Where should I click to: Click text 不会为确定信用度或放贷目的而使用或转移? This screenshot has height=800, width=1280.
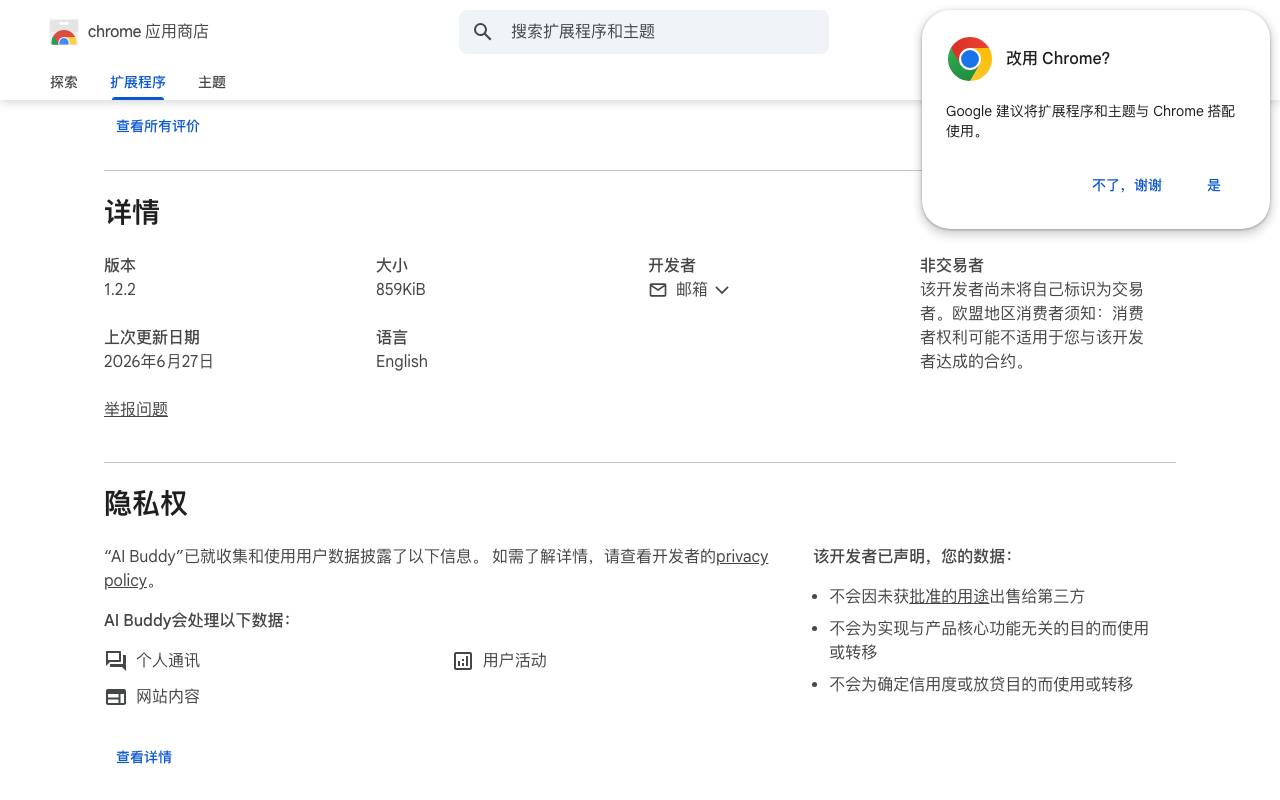pyautogui.click(x=981, y=684)
